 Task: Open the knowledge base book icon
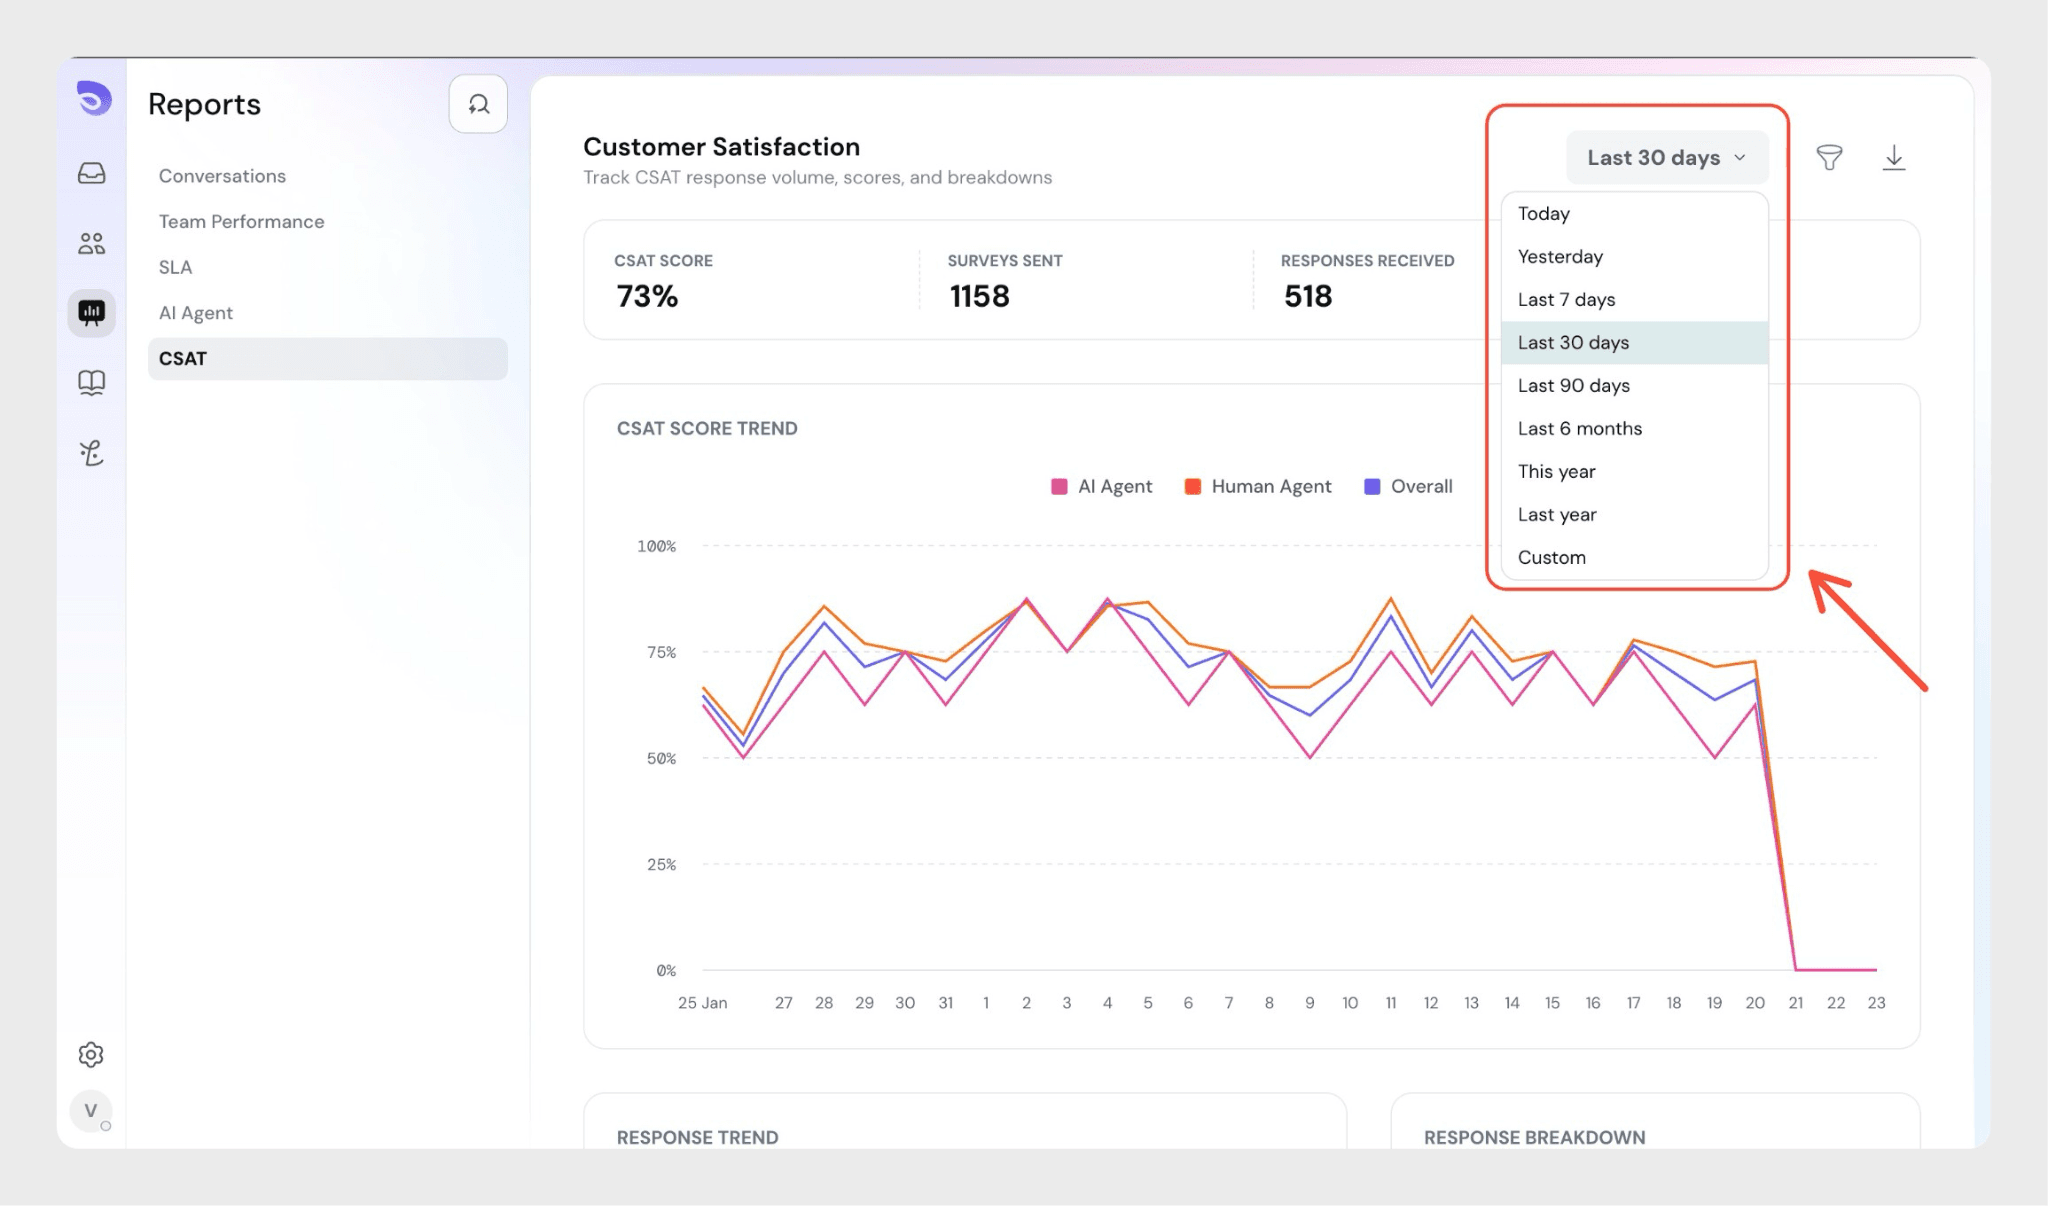[x=91, y=382]
